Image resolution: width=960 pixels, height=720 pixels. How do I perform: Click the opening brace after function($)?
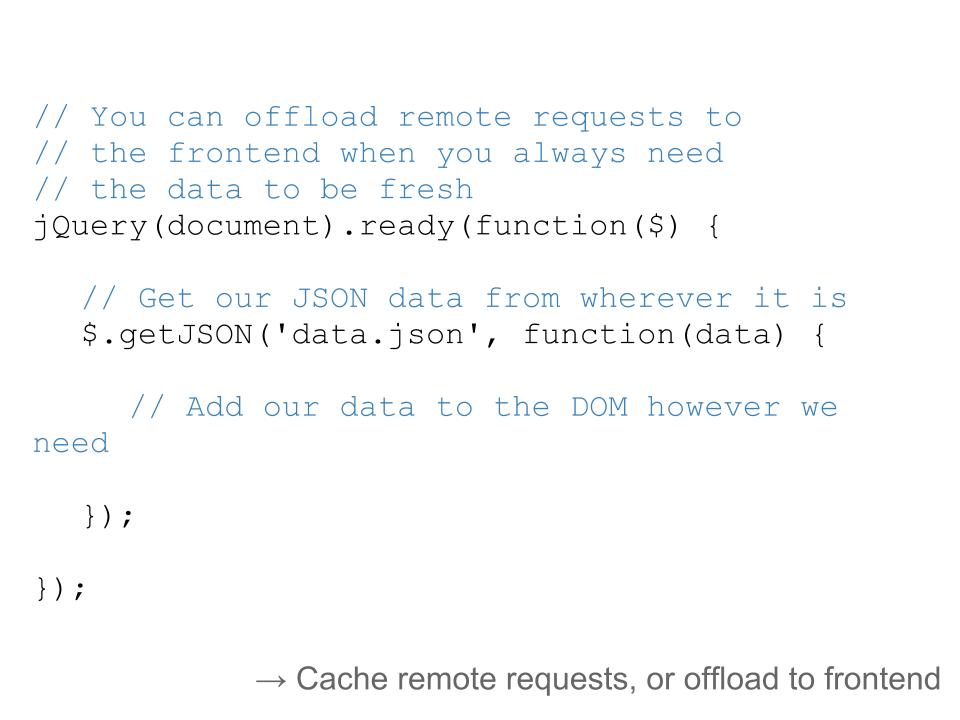[713, 227]
